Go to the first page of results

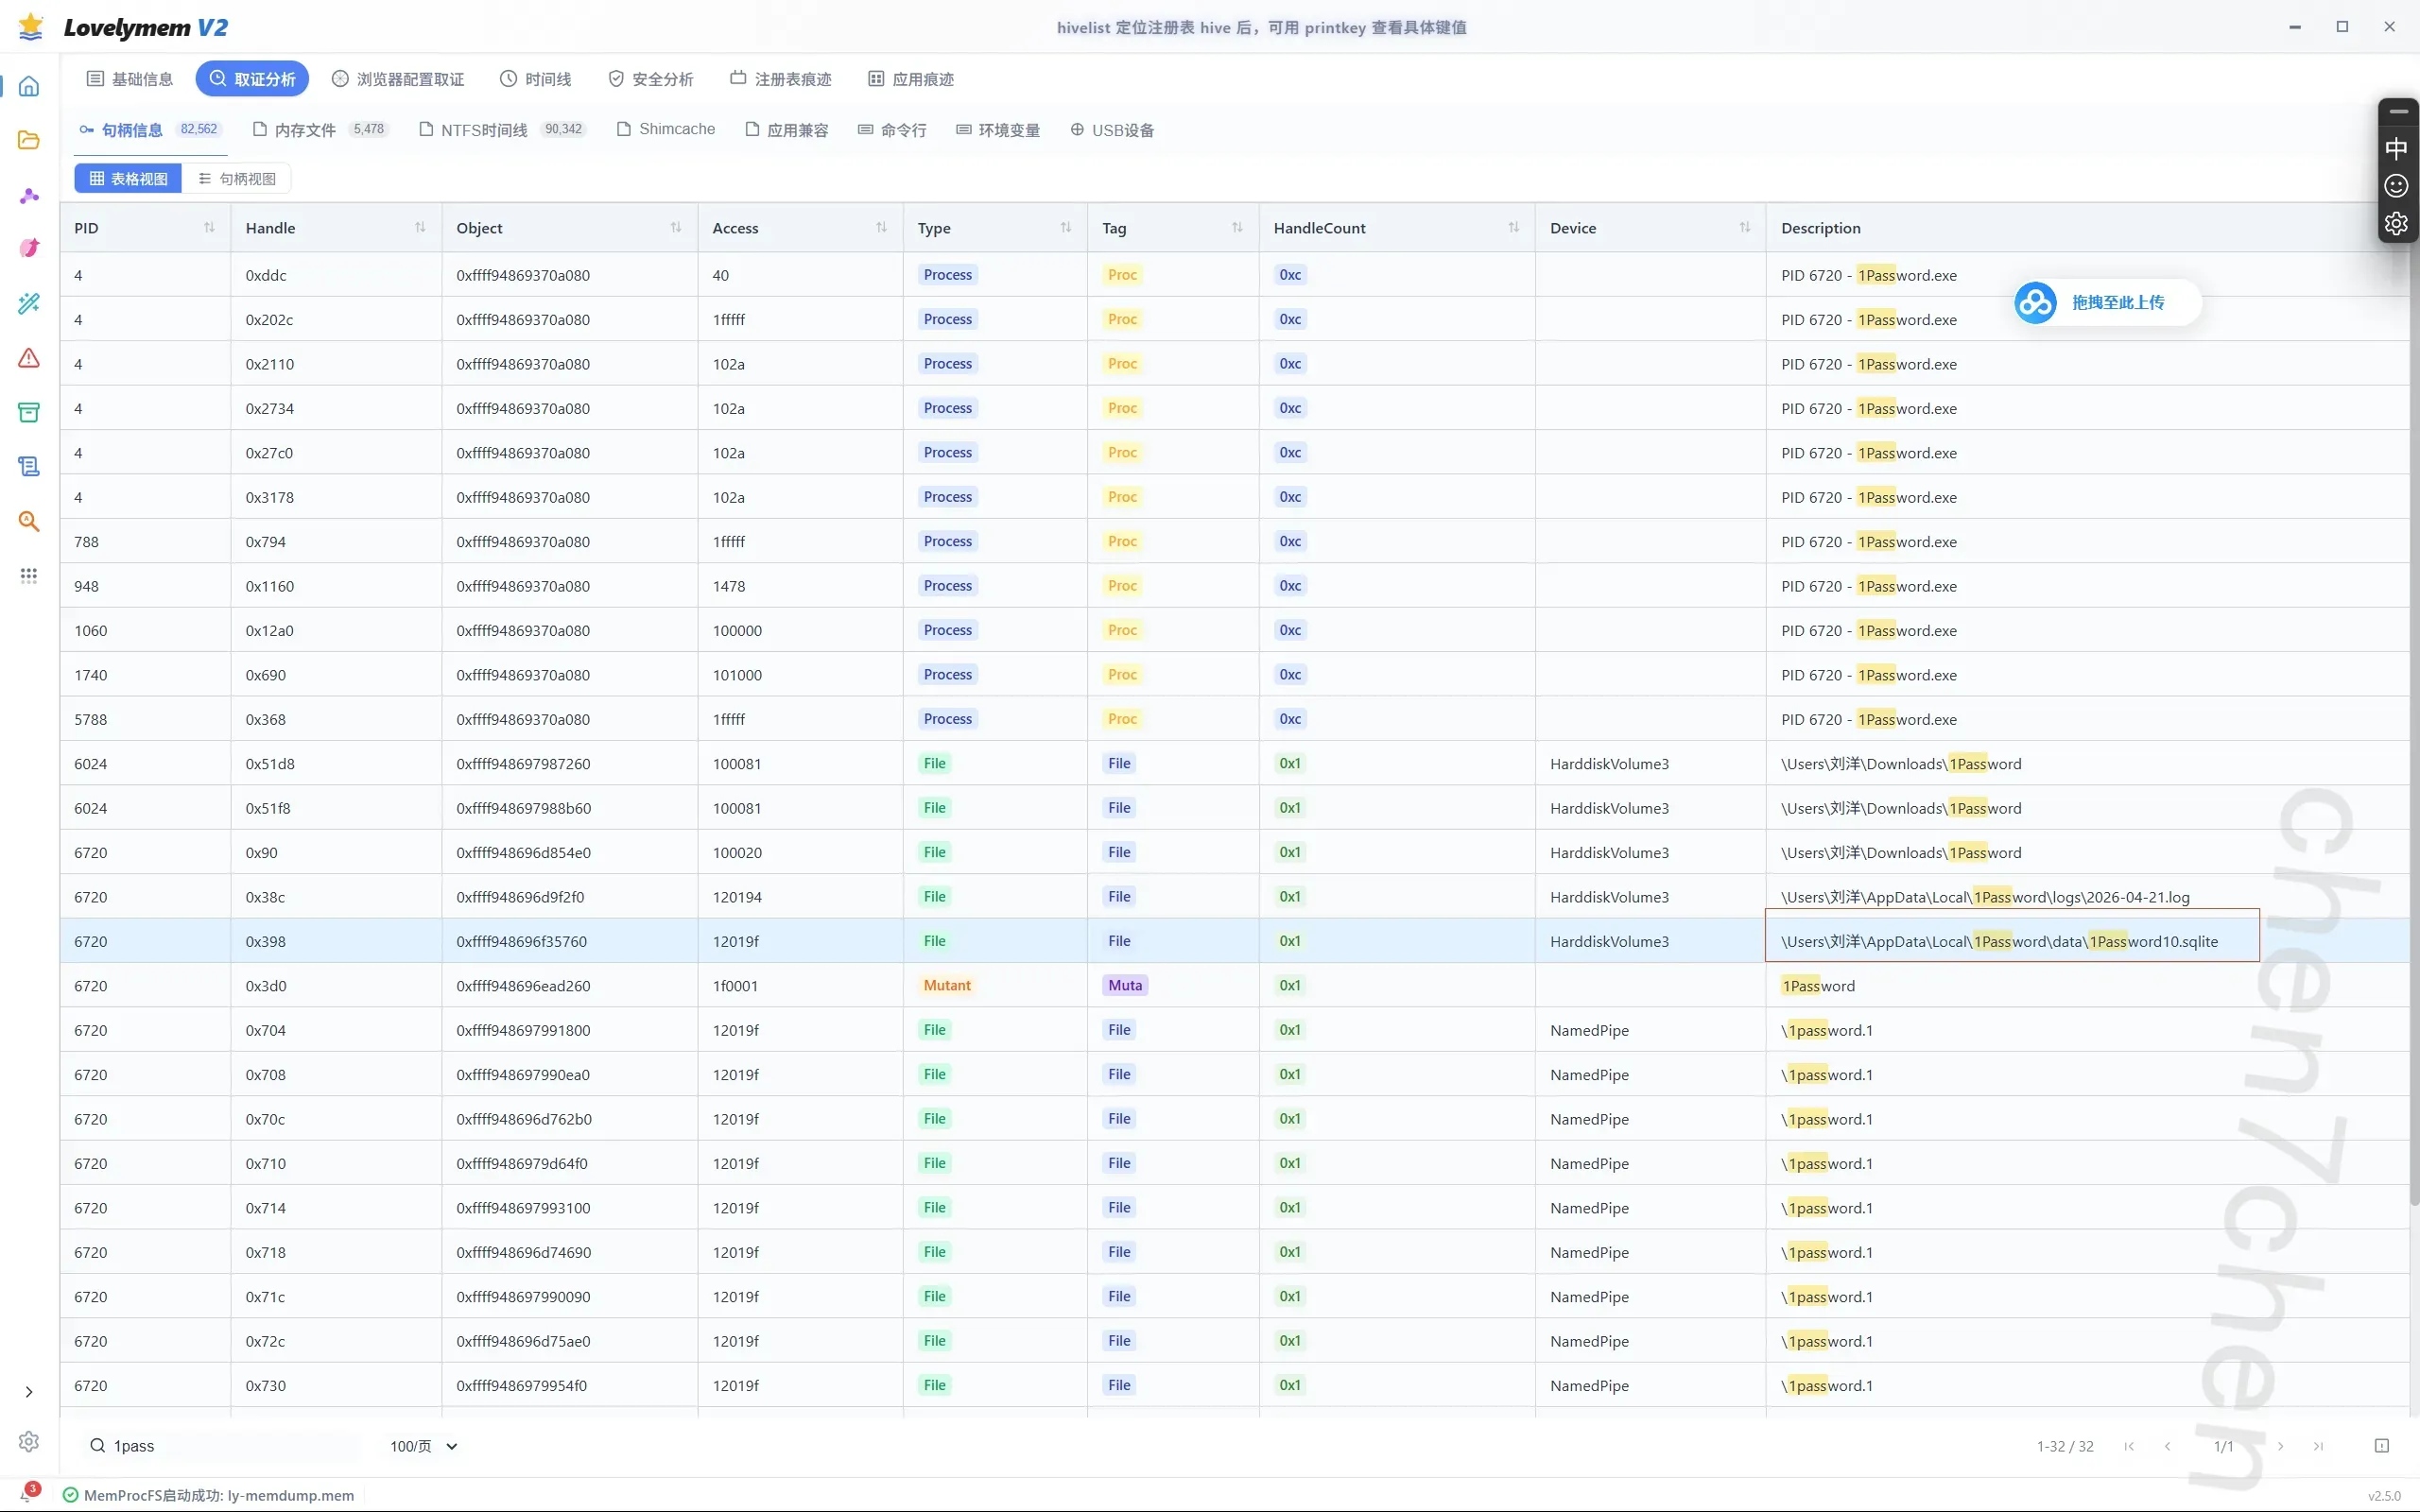point(2129,1446)
